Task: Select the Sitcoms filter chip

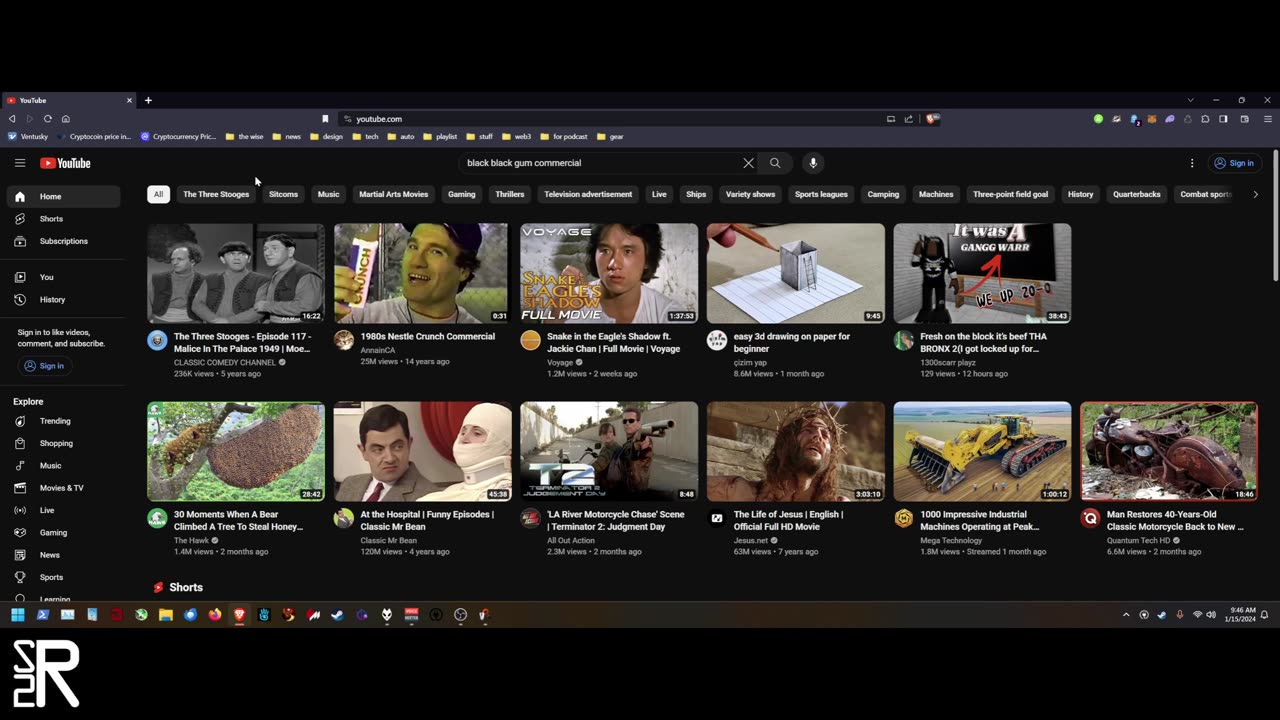Action: [283, 194]
